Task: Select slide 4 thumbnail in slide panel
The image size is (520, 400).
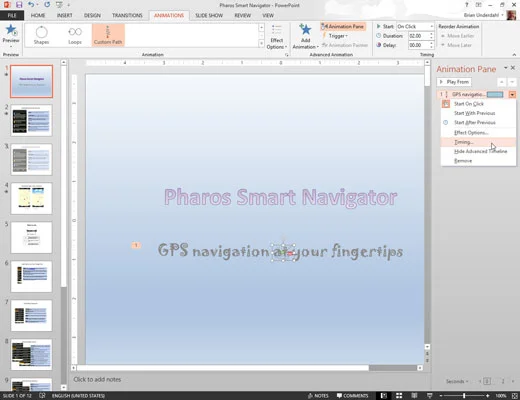Action: tap(31, 198)
